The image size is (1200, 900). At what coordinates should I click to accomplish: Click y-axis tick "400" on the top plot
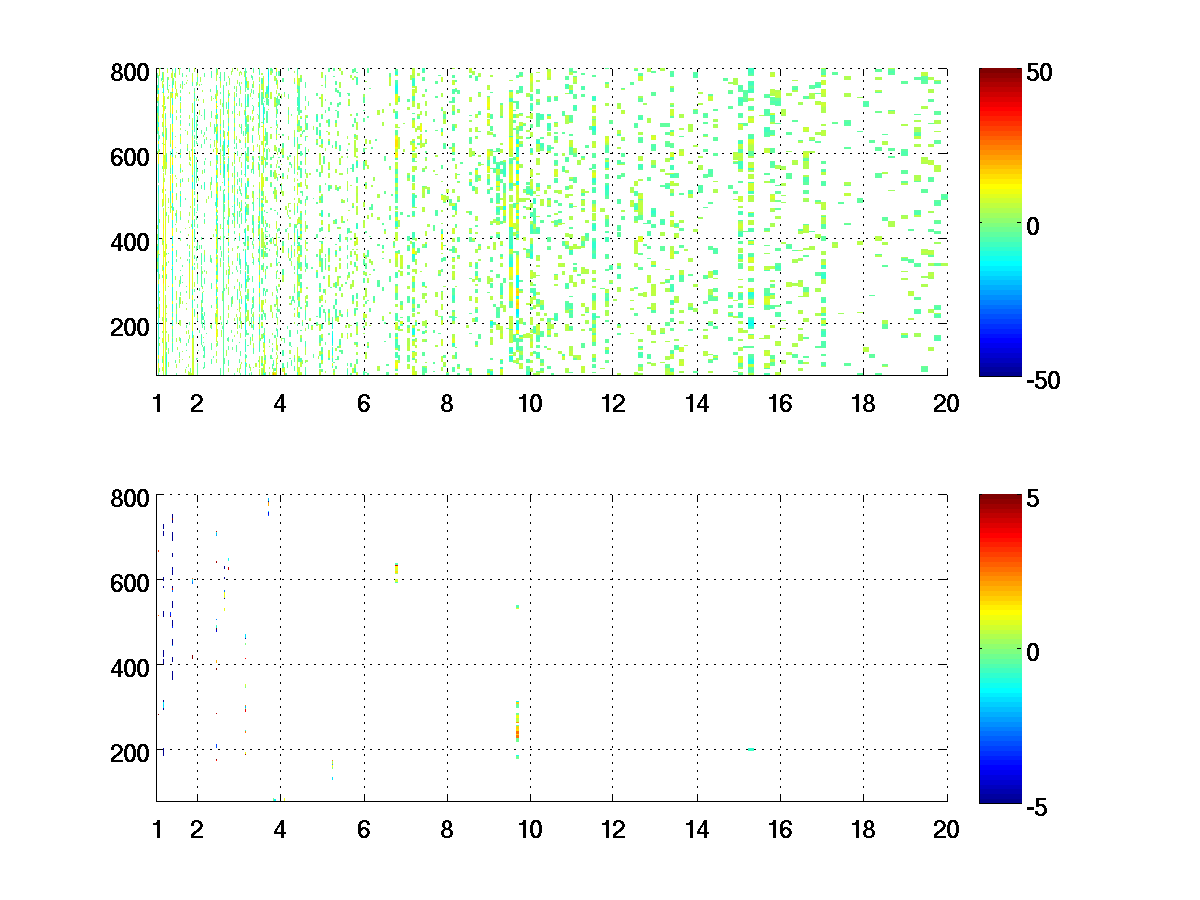tap(130, 241)
